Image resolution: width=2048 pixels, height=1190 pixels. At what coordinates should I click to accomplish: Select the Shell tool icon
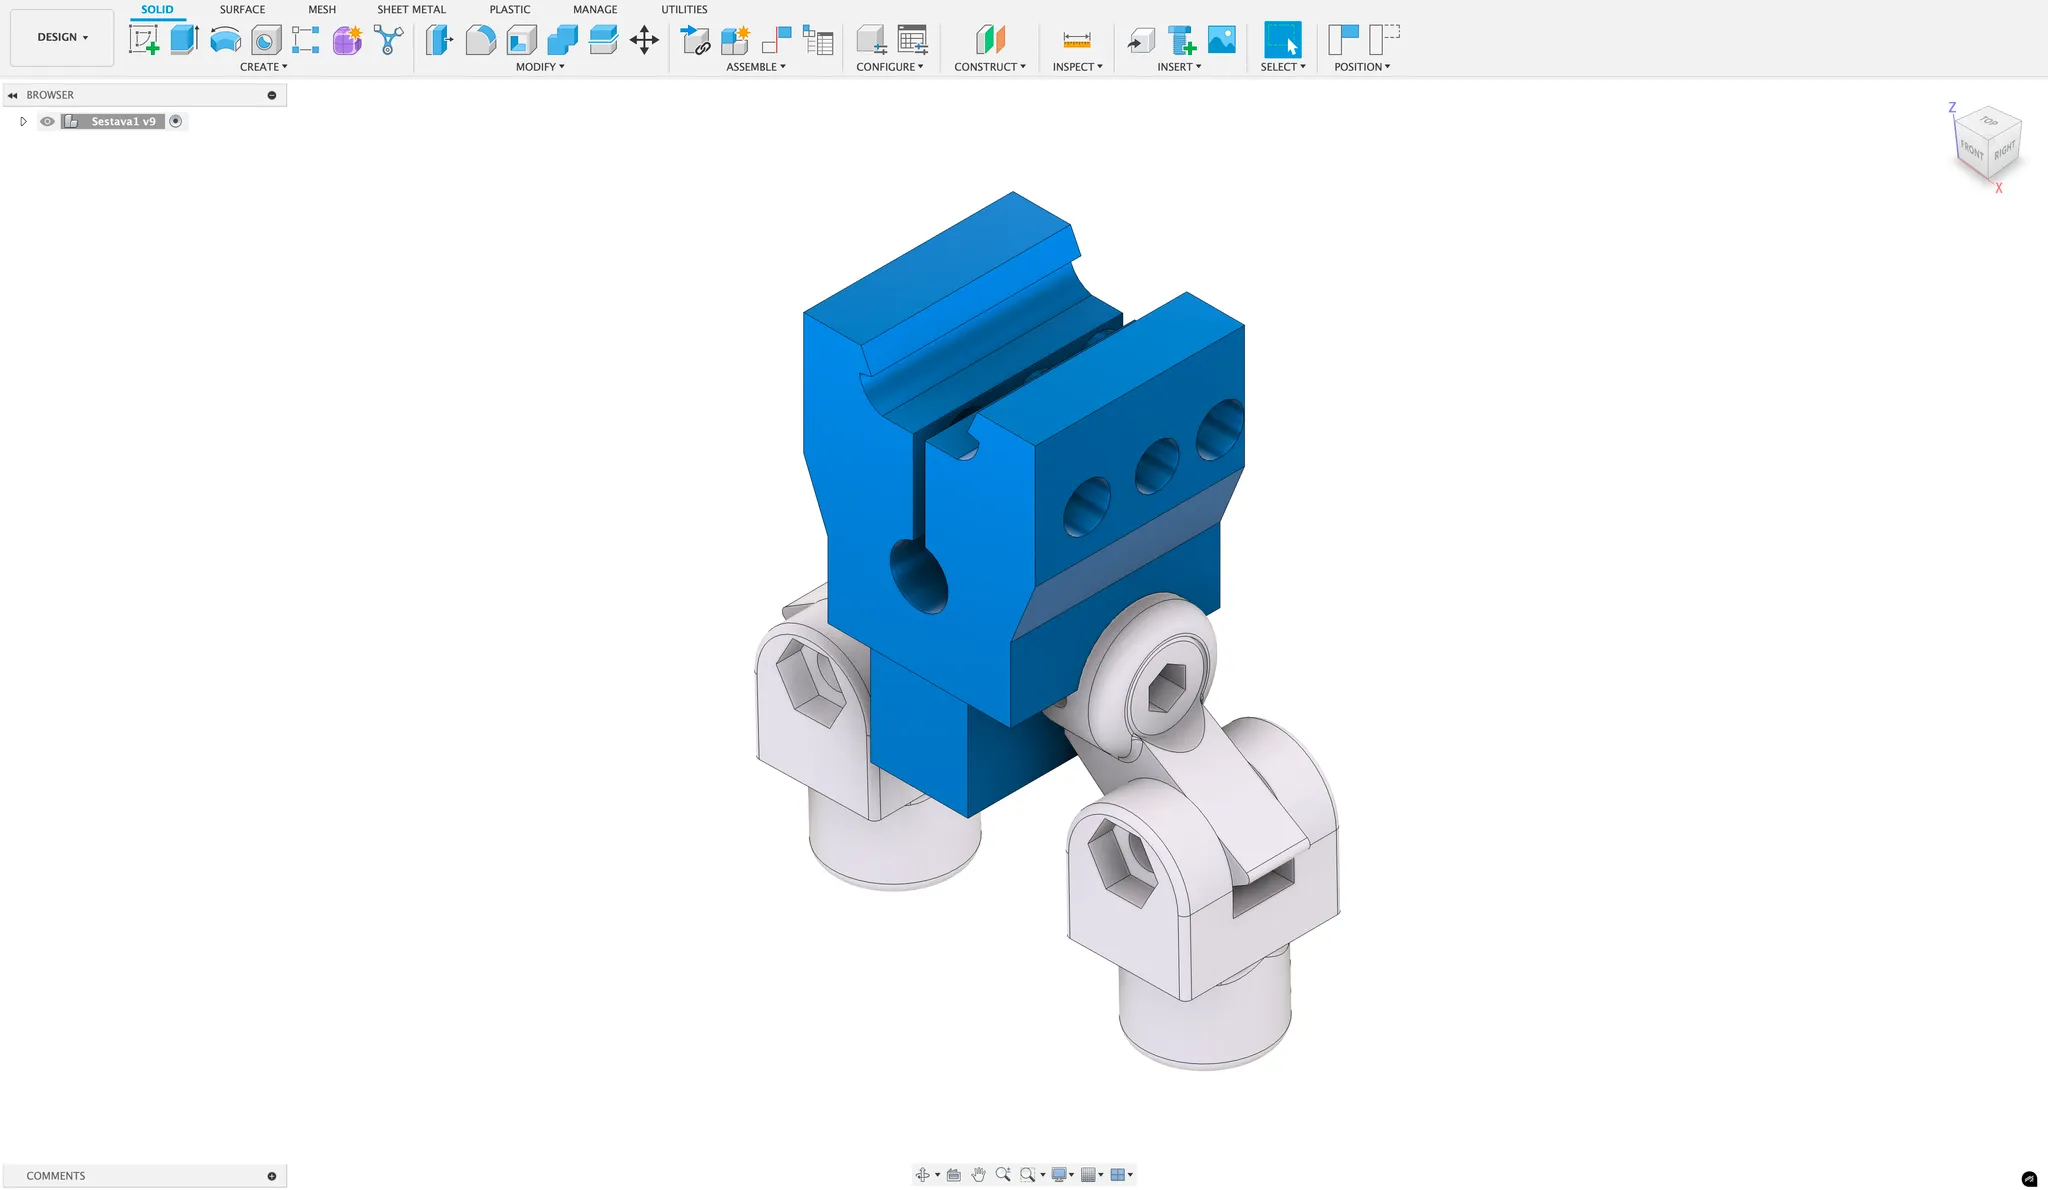(521, 40)
